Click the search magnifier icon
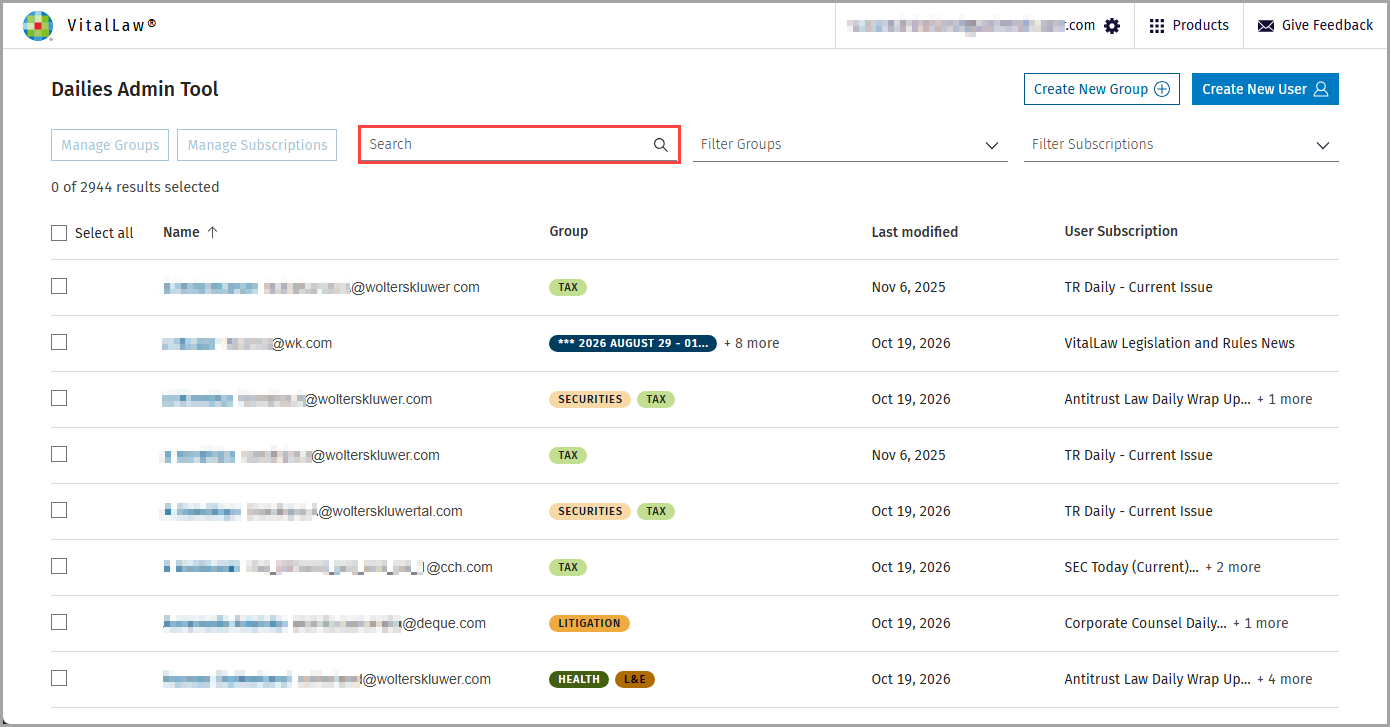The image size is (1390, 727). [x=660, y=145]
